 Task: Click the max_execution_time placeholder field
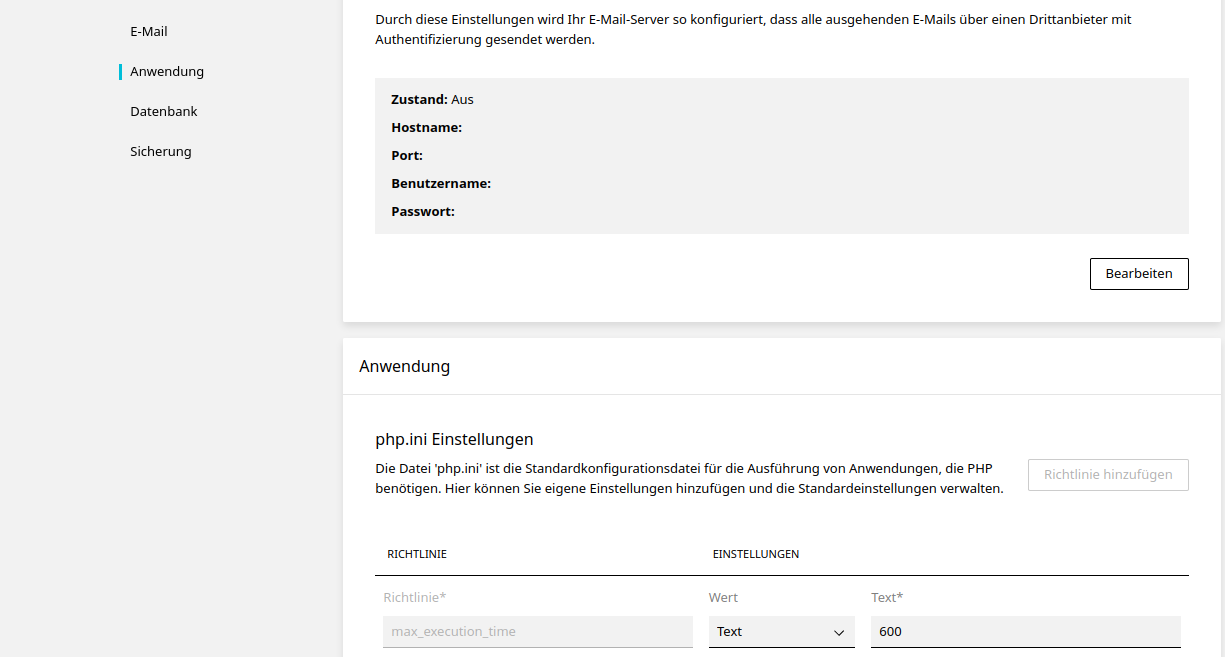[x=537, y=631]
